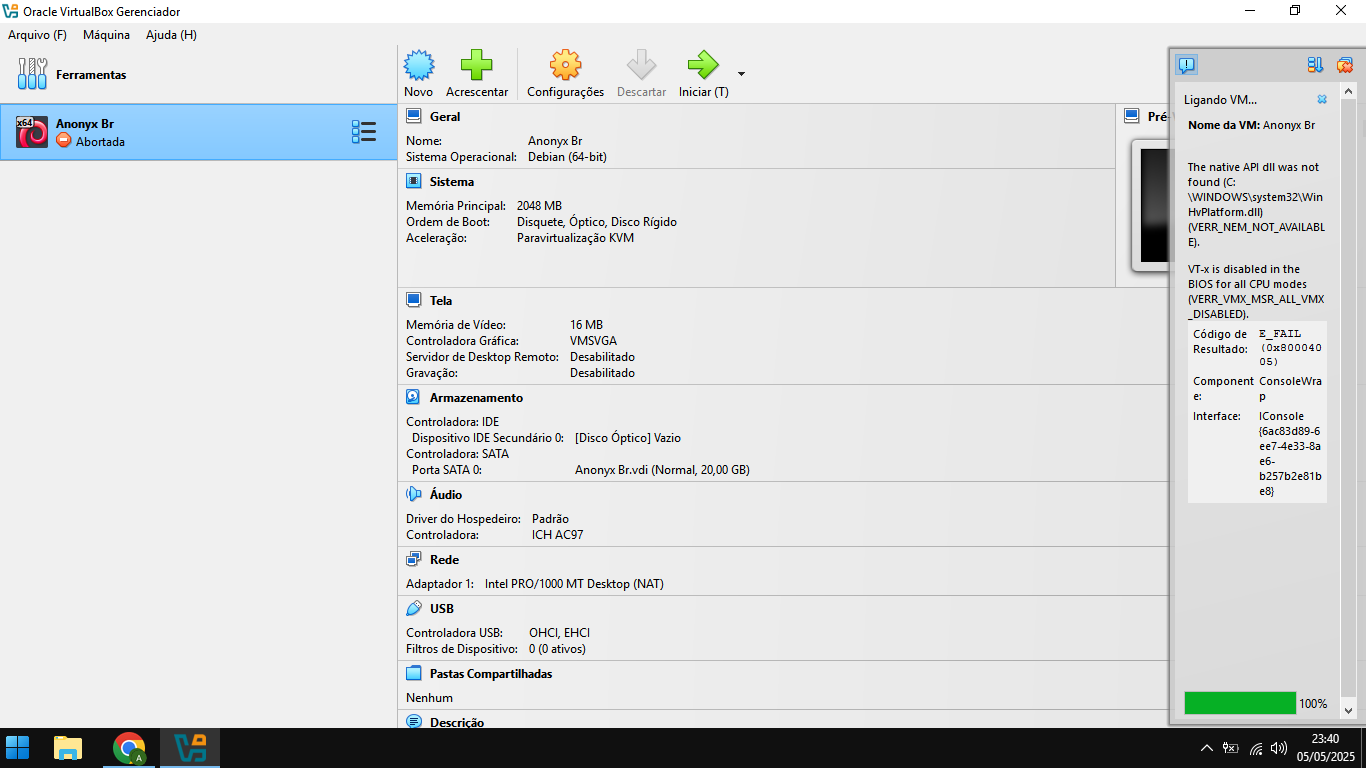Click the Tela monitor icon

[413, 300]
